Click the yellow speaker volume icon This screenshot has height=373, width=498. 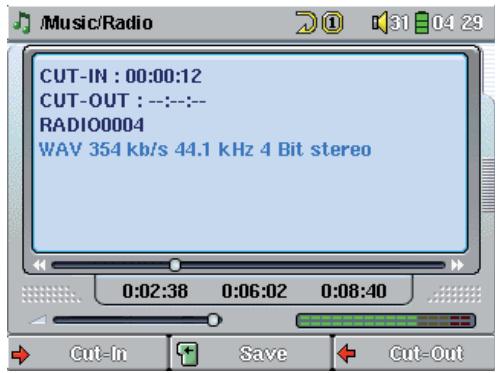pyautogui.click(x=380, y=22)
